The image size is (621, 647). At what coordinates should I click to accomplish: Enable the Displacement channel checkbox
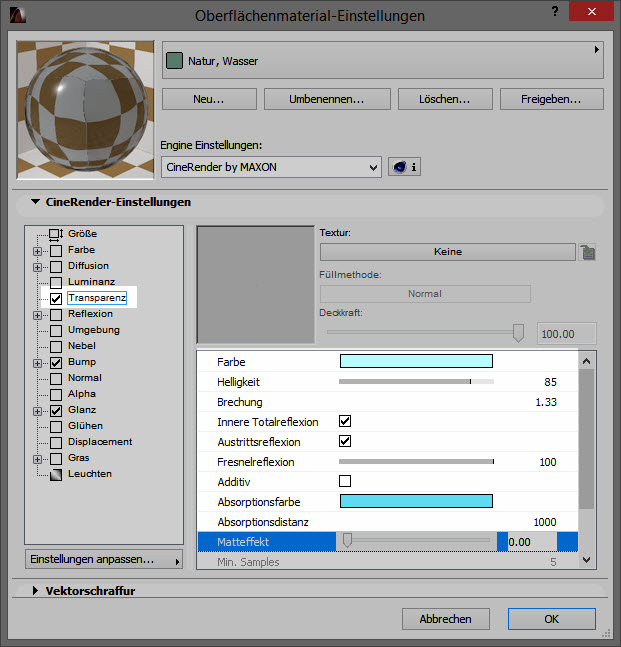pos(56,443)
